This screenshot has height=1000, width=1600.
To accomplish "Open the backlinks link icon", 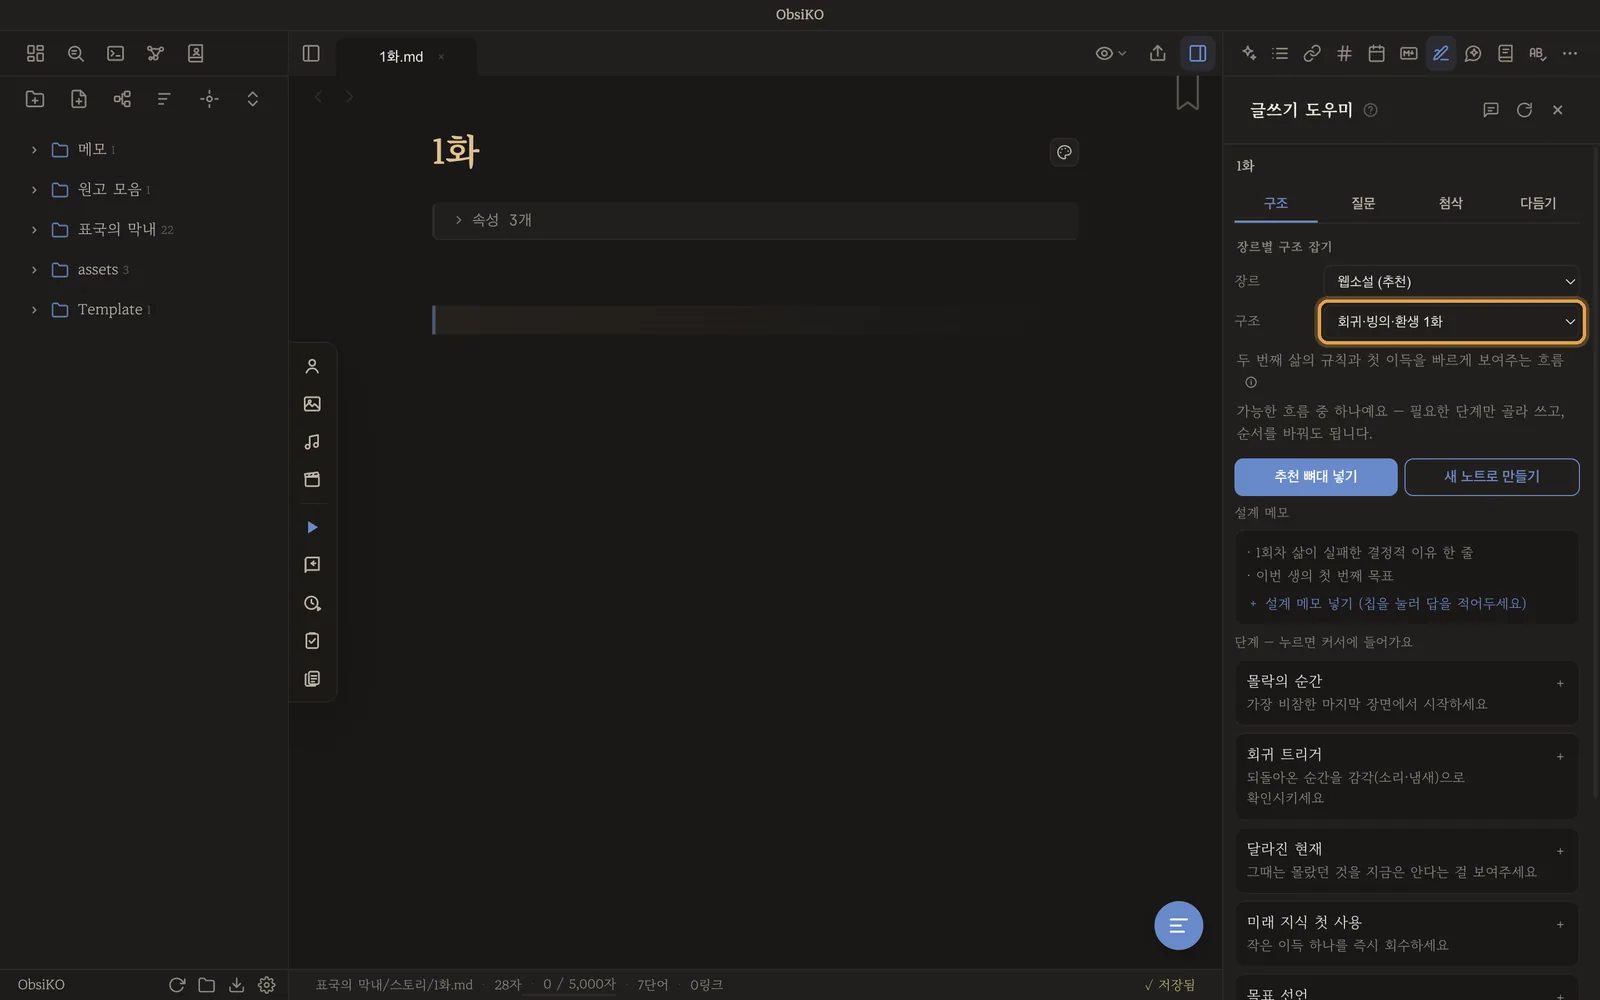I will tap(1312, 53).
